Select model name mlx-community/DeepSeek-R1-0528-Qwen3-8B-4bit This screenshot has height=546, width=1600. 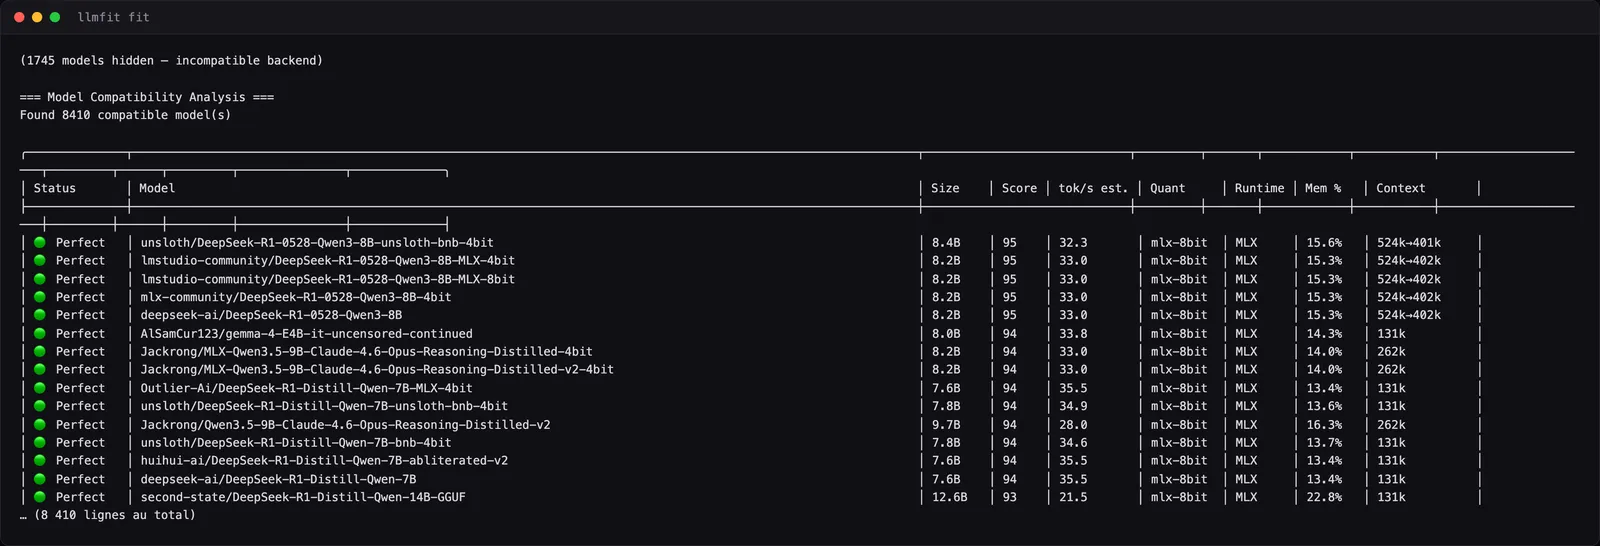296,297
